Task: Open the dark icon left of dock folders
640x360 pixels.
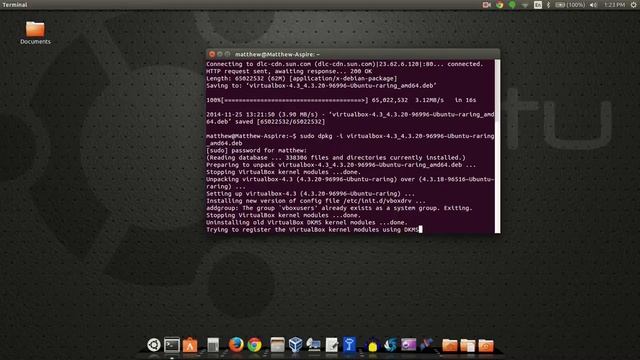Action: pyautogui.click(x=427, y=345)
